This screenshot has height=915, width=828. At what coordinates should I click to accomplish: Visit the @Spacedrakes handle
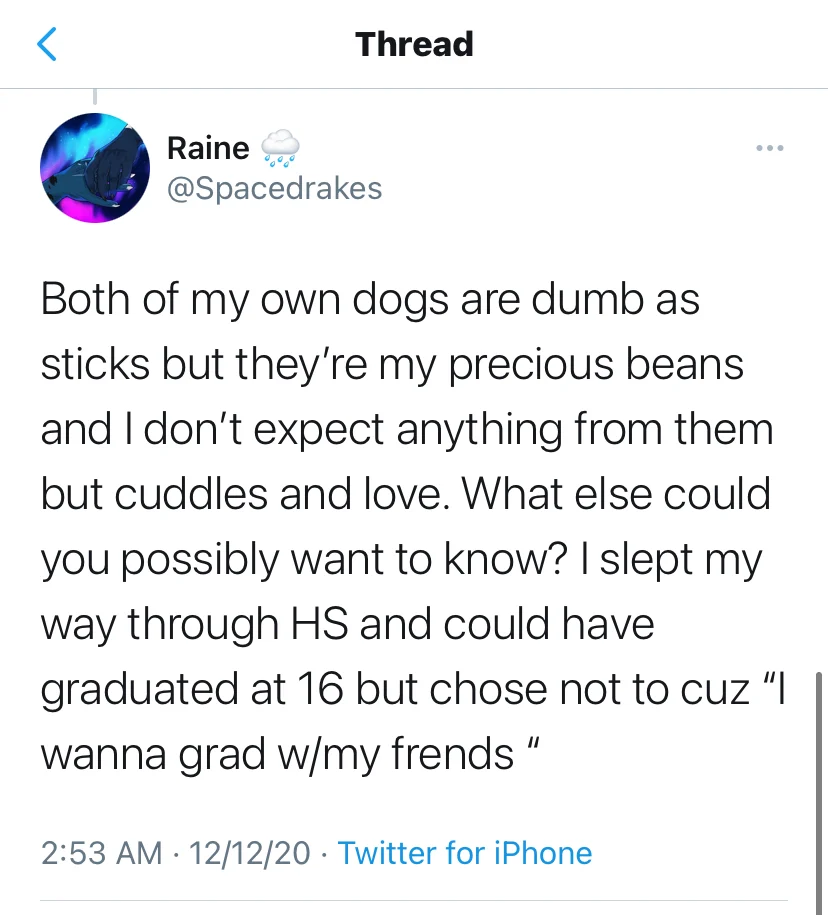[x=274, y=188]
